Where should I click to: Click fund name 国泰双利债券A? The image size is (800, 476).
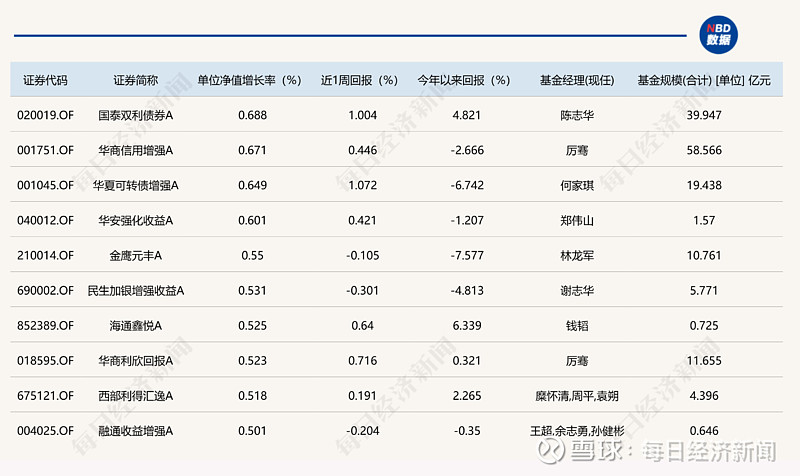pyautogui.click(x=136, y=115)
